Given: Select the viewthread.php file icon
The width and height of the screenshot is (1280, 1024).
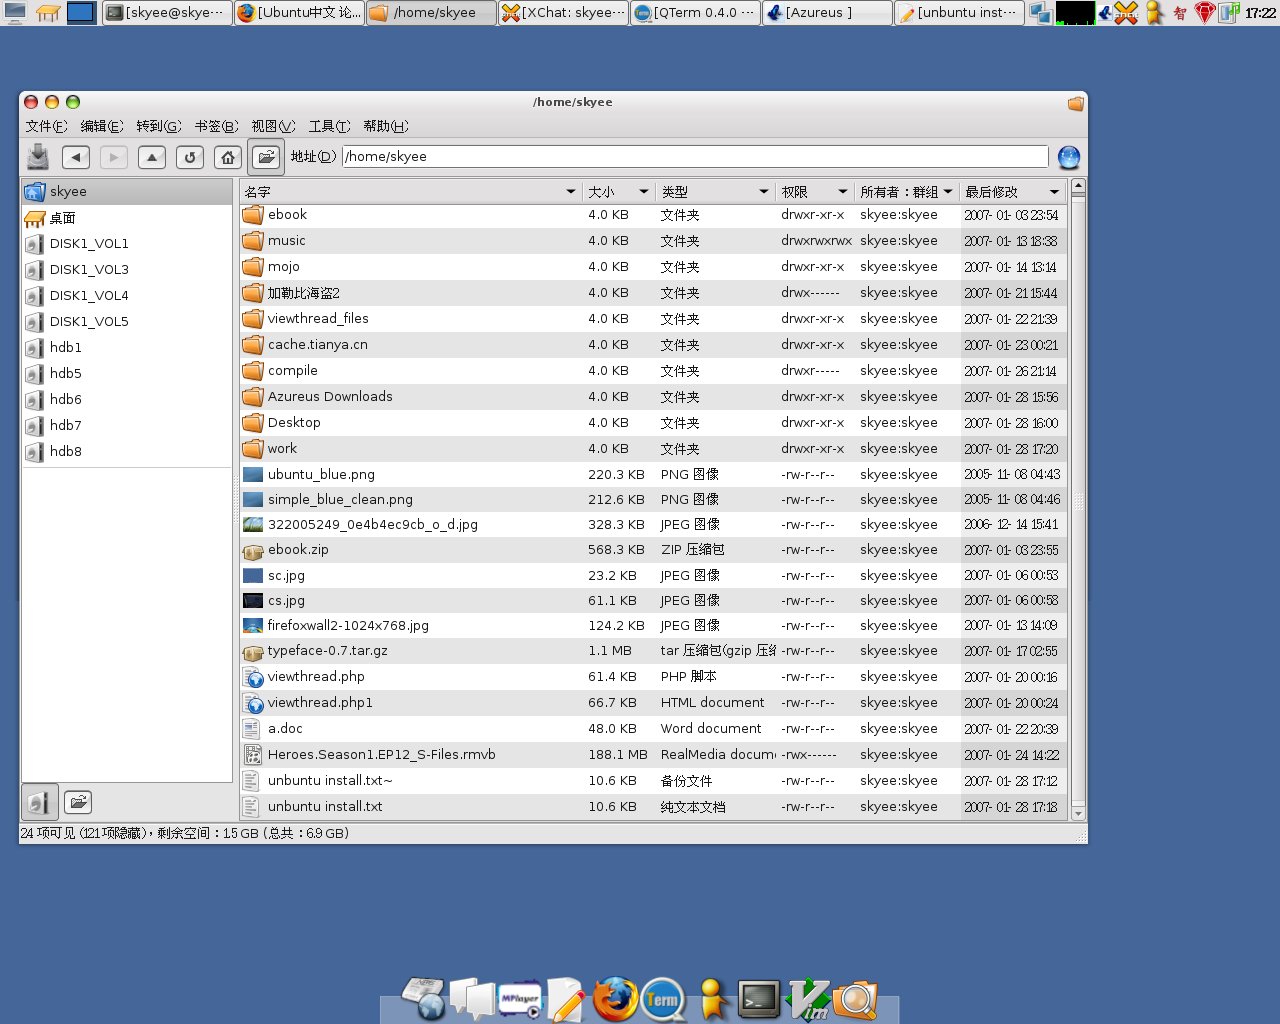Looking at the screenshot, I should click(x=253, y=677).
